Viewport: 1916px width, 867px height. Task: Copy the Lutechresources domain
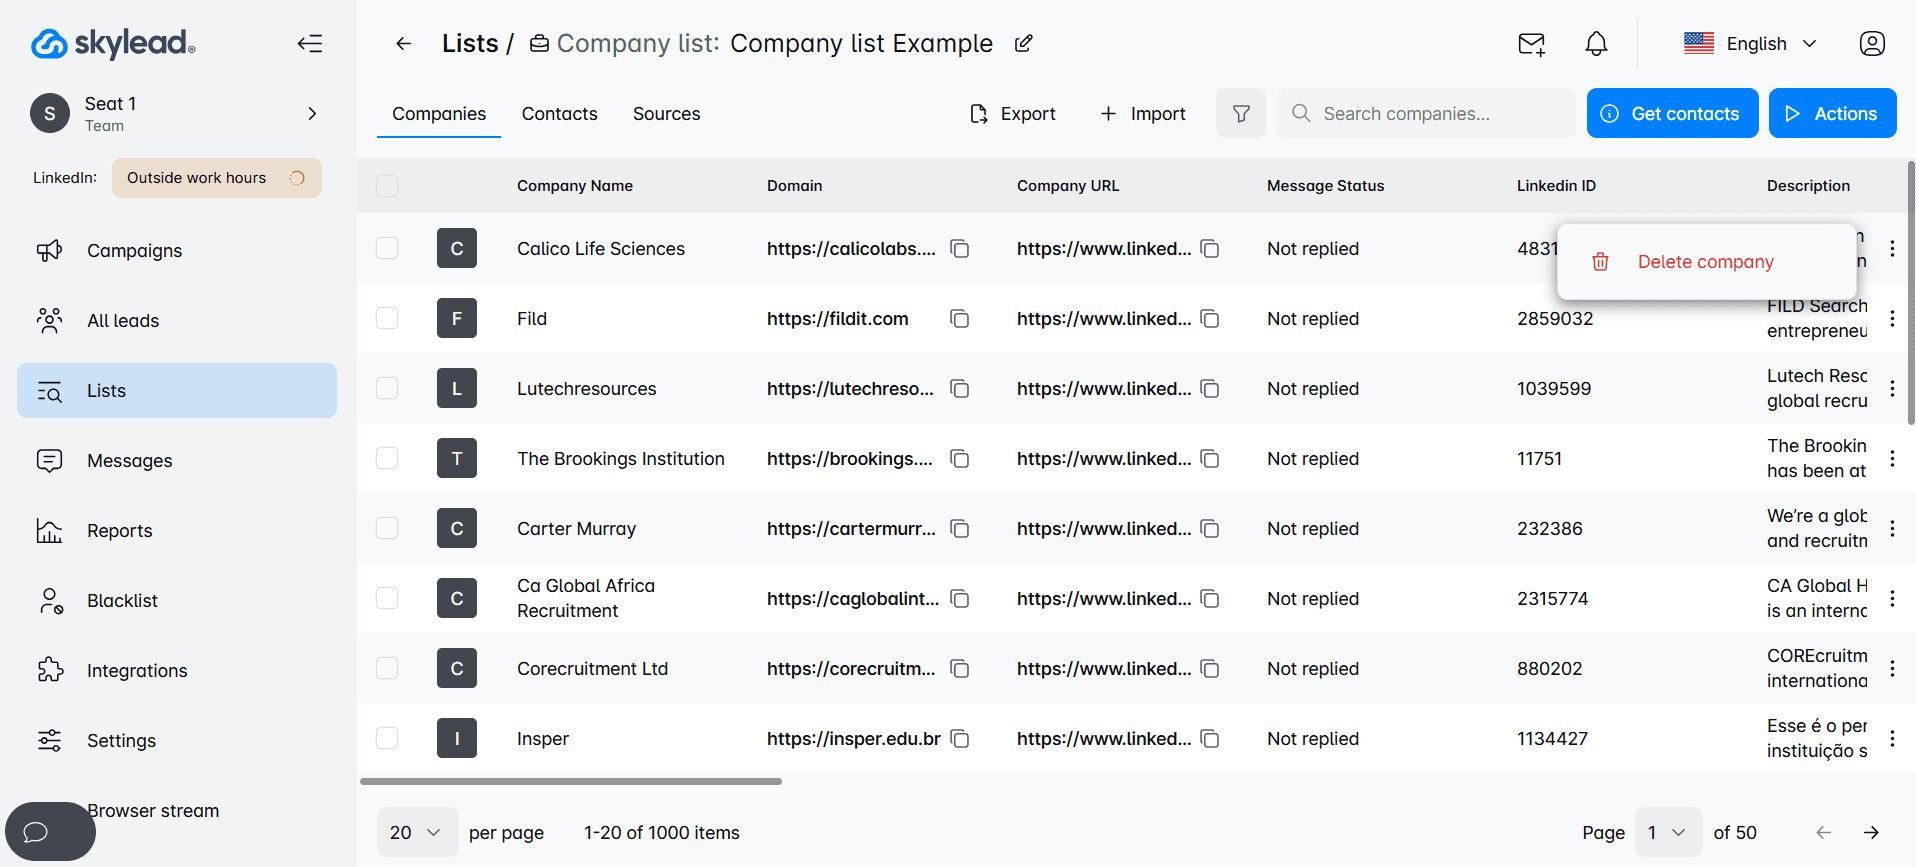960,388
